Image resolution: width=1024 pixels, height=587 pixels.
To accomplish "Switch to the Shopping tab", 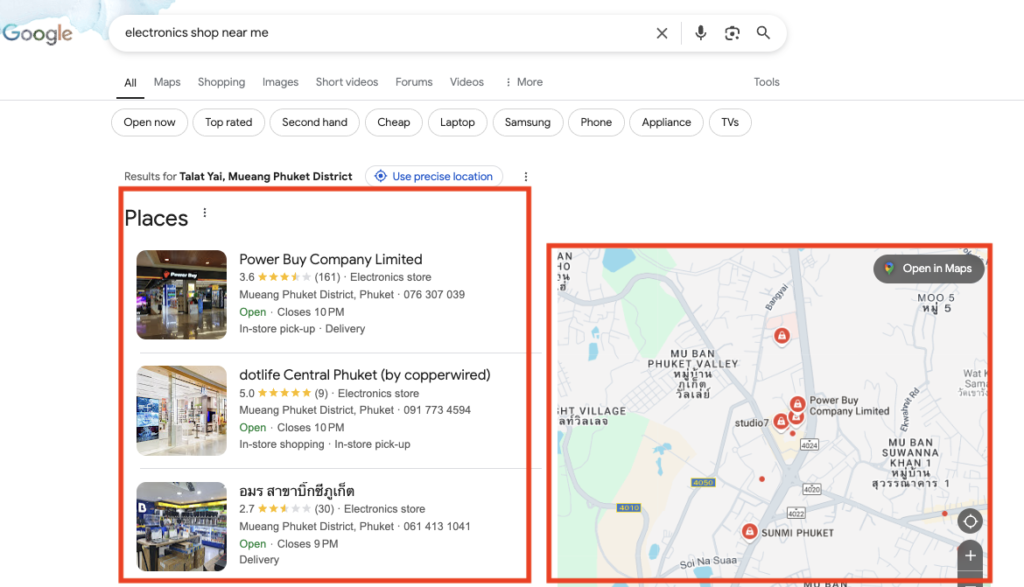I will pyautogui.click(x=221, y=82).
